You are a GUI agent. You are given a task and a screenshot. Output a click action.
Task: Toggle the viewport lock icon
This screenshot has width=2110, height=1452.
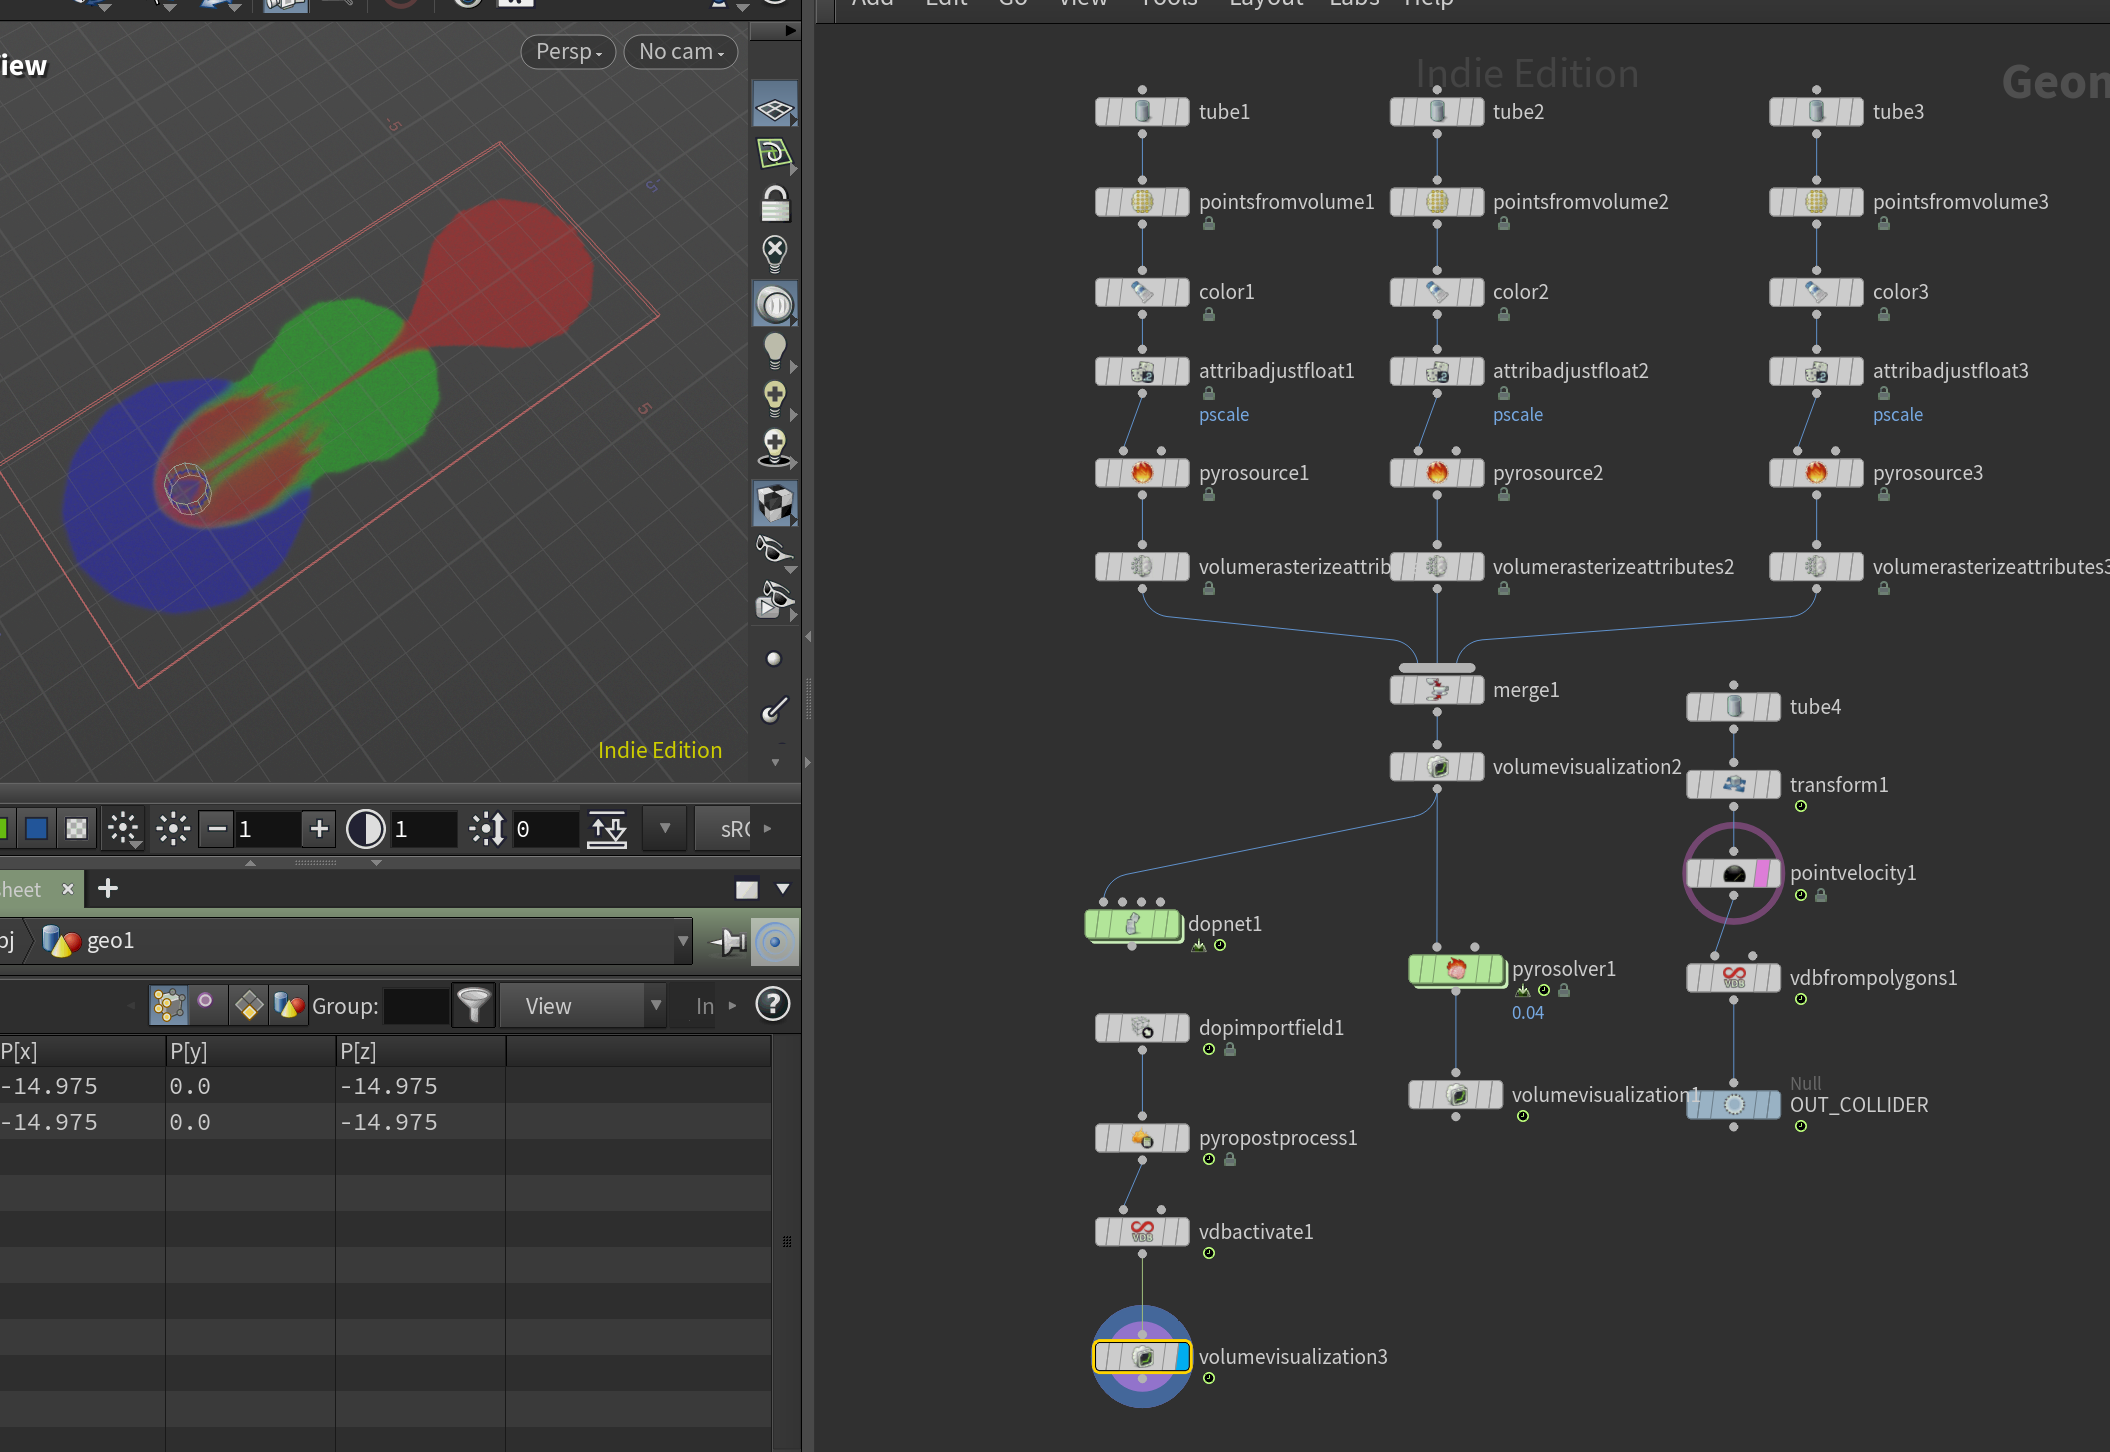tap(774, 204)
